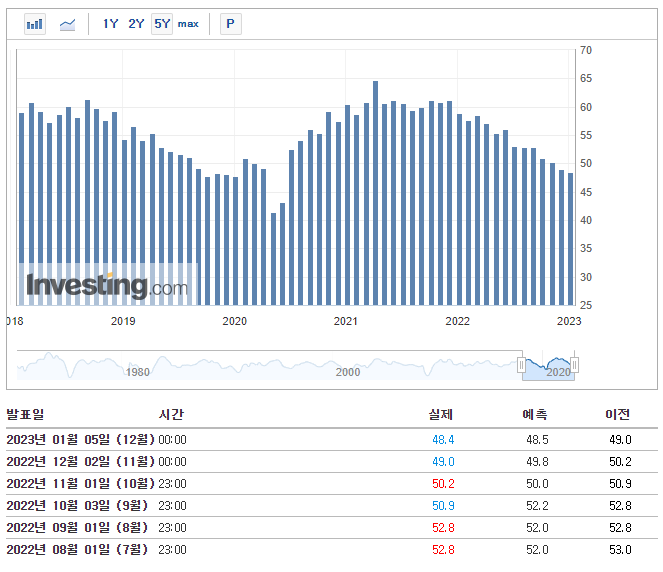Click the 시간 column header
Screen dimensions: 663x572
[x=171, y=414]
